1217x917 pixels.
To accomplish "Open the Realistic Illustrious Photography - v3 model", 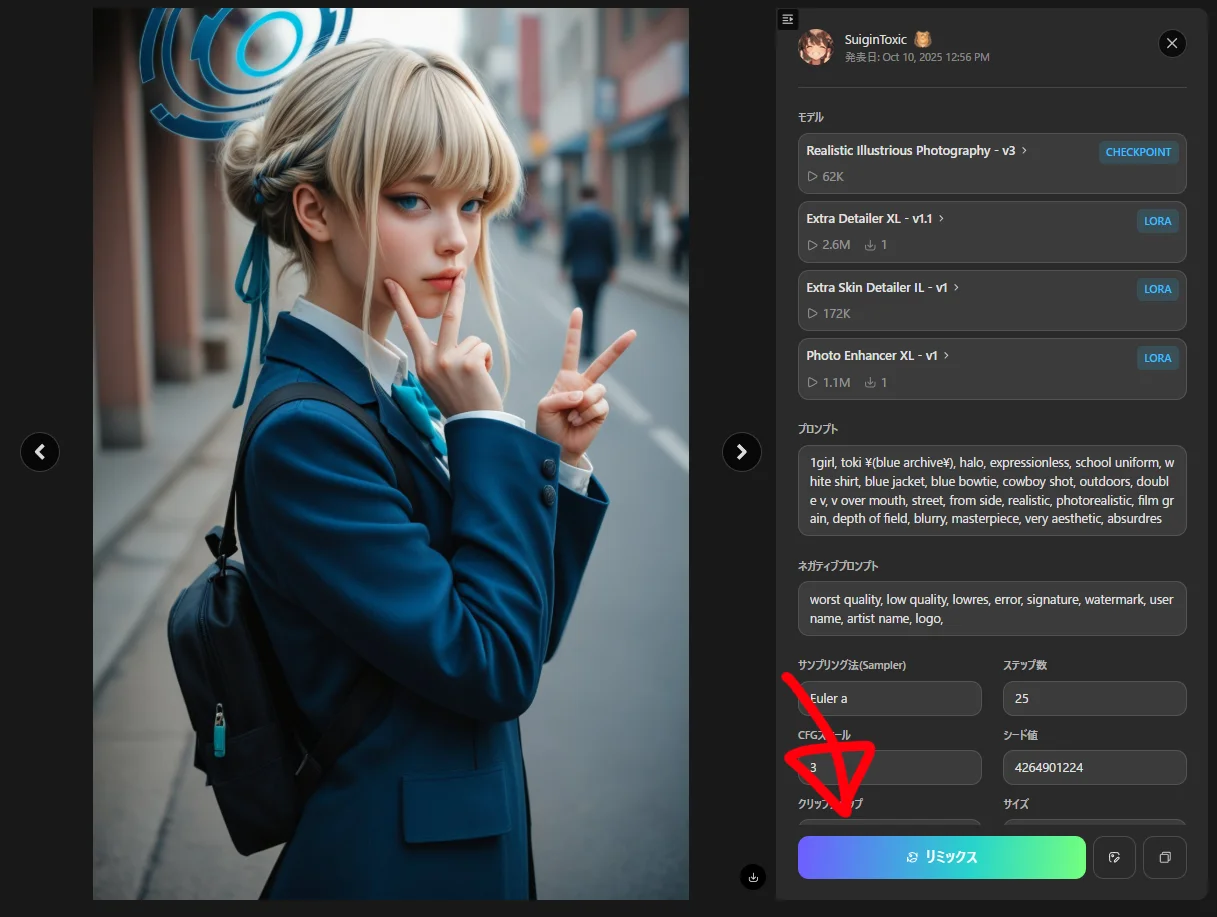I will pos(911,151).
